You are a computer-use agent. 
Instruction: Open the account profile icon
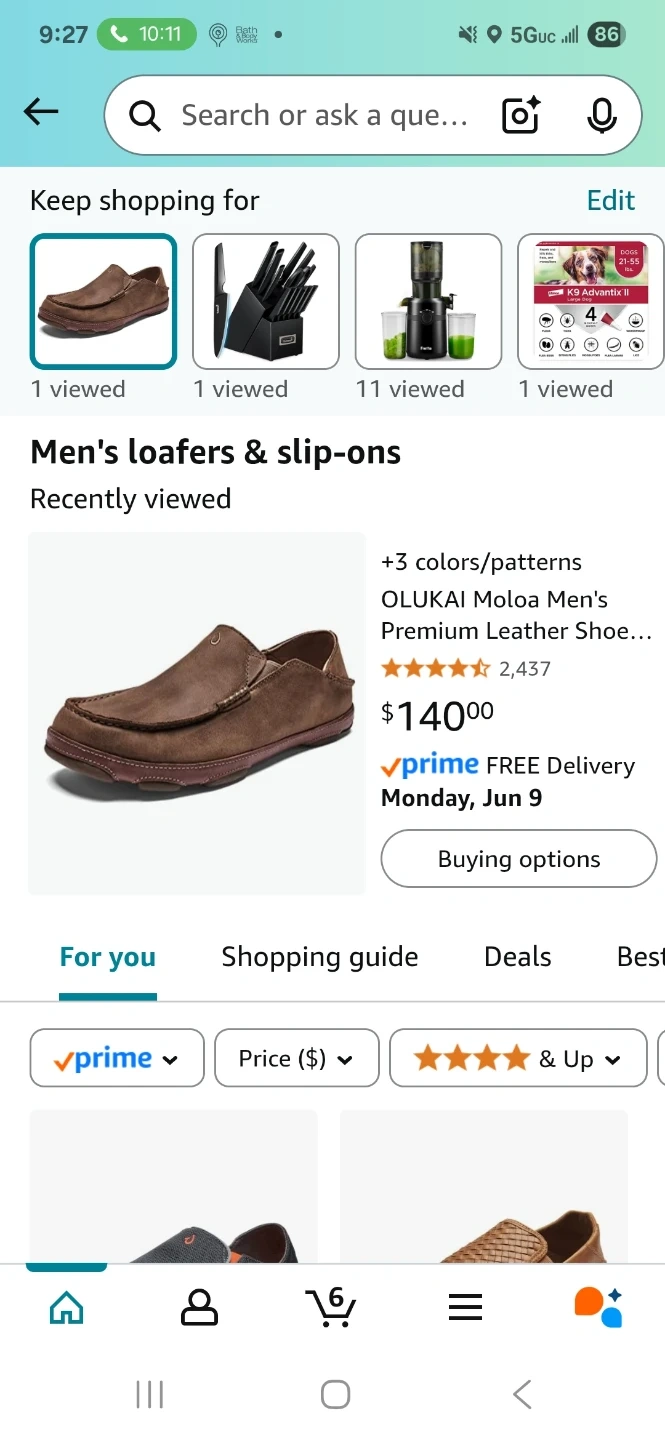tap(199, 1306)
